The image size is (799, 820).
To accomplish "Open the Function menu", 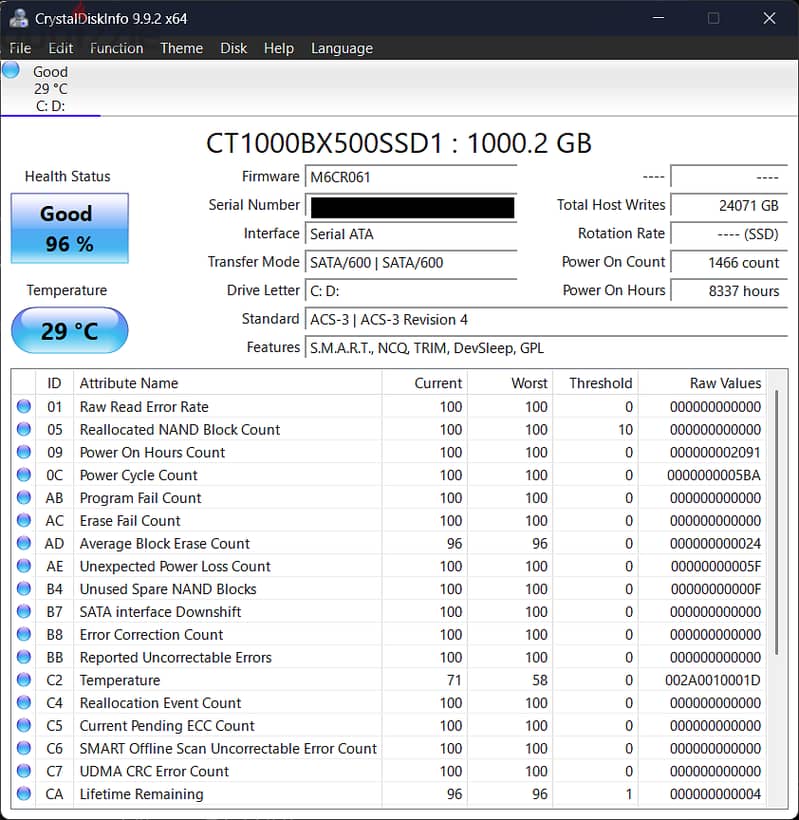I will point(117,48).
